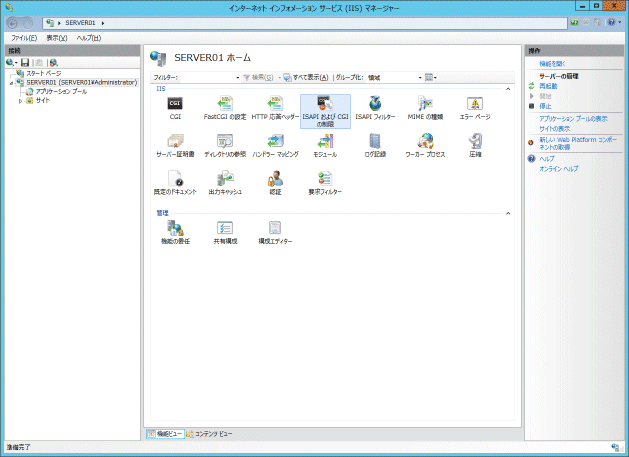Select スタート ページ in connections tree

pyautogui.click(x=44, y=73)
